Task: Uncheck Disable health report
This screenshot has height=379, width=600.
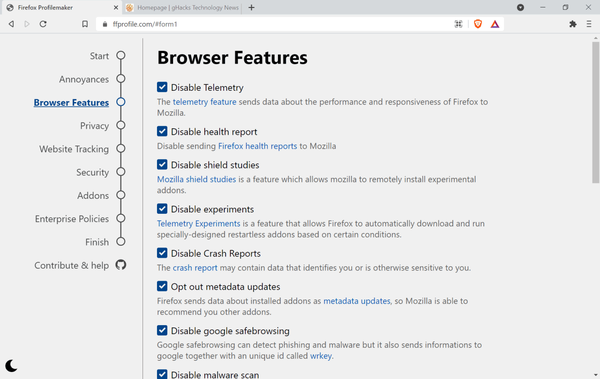Action: [162, 131]
